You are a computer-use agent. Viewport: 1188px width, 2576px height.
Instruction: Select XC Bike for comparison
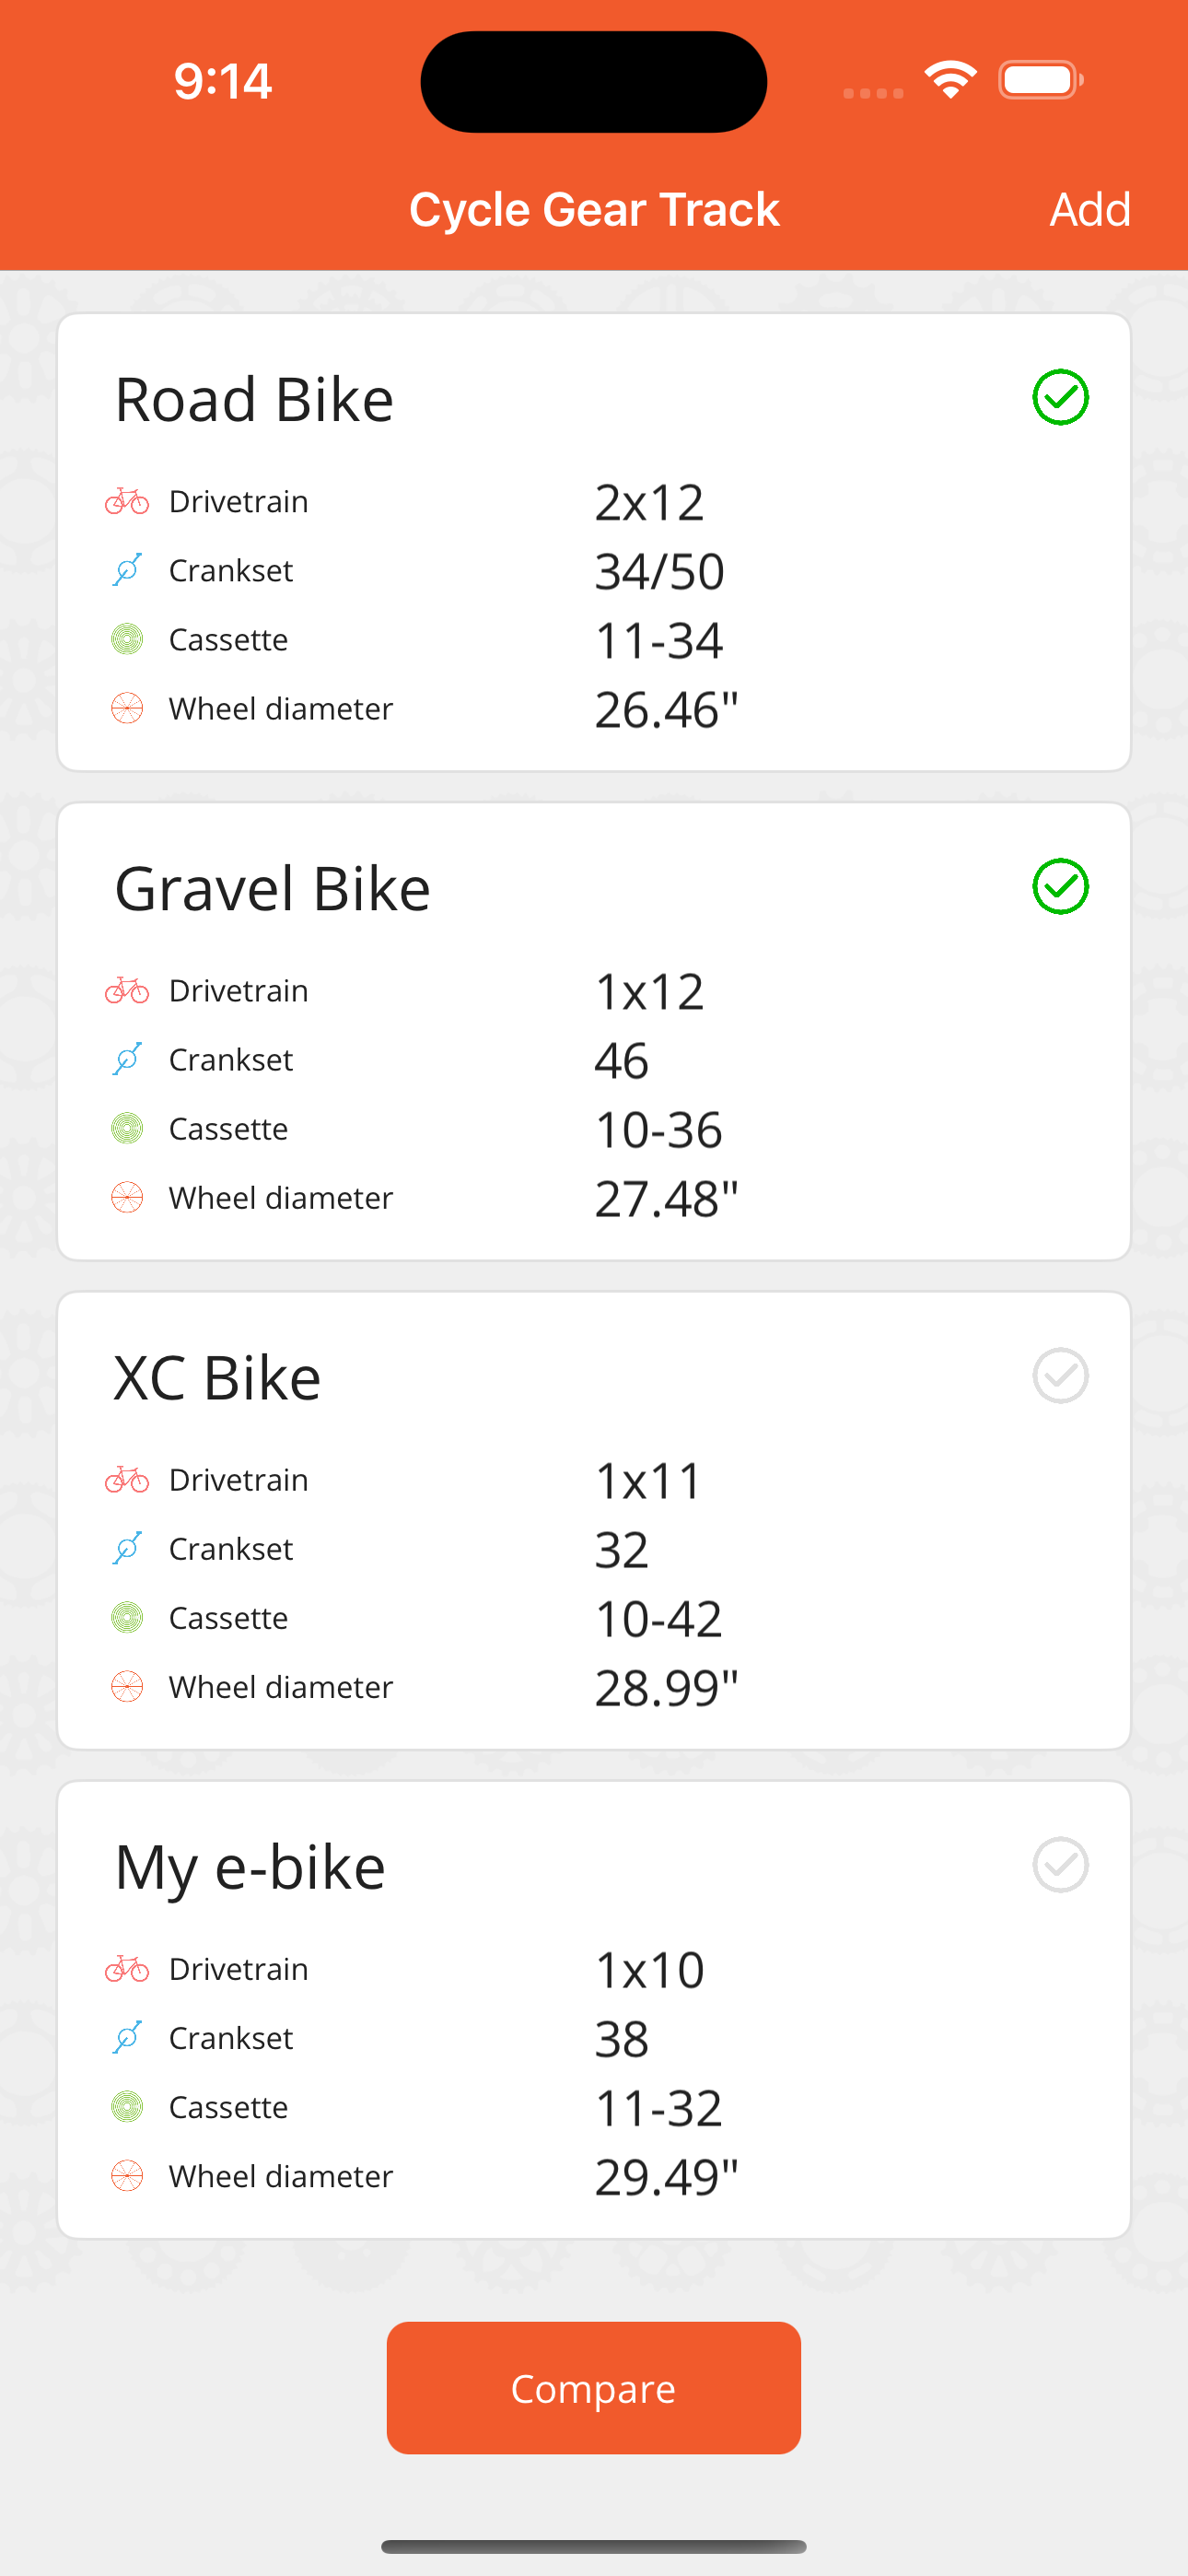pyautogui.click(x=1060, y=1375)
